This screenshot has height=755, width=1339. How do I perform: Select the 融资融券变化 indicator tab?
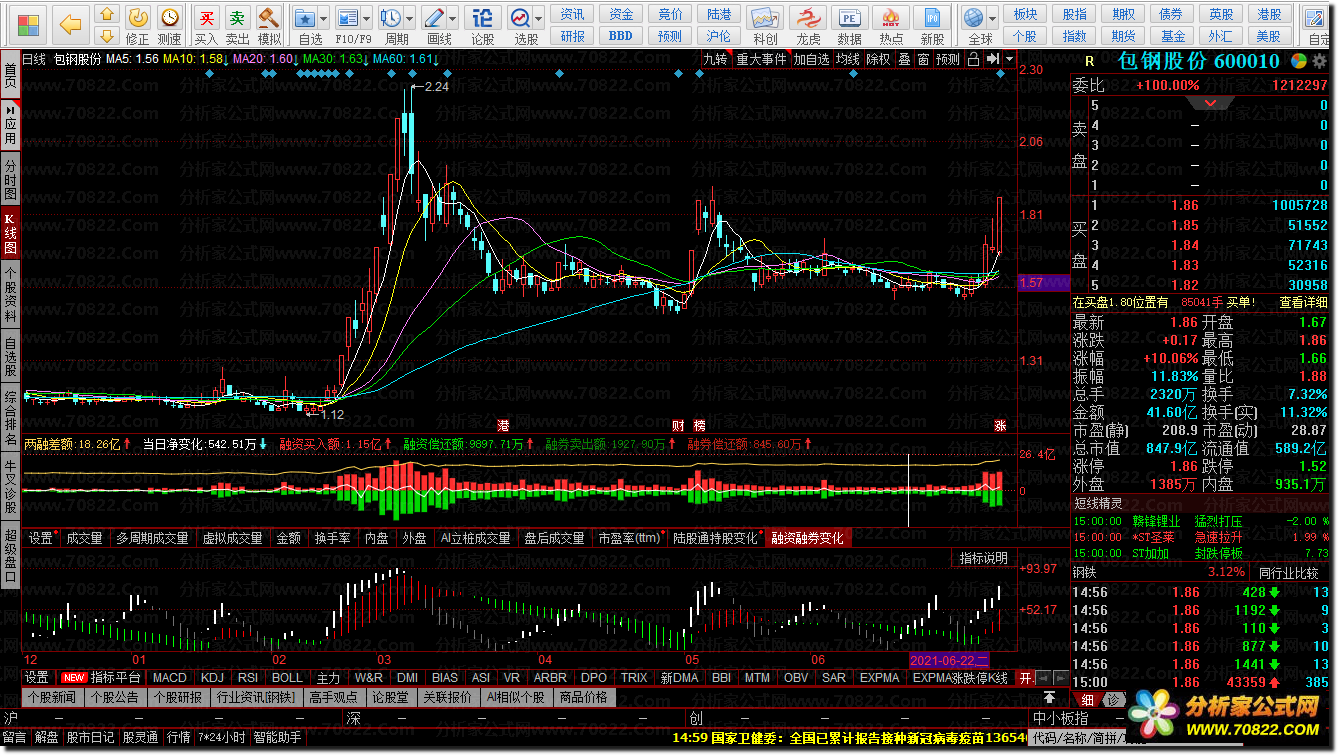pyautogui.click(x=808, y=538)
